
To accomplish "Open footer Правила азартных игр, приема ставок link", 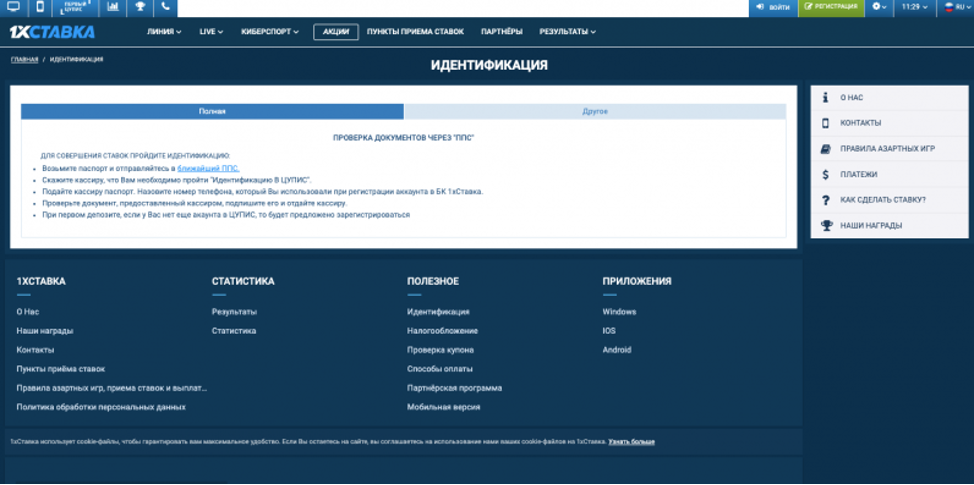I will pyautogui.click(x=112, y=388).
